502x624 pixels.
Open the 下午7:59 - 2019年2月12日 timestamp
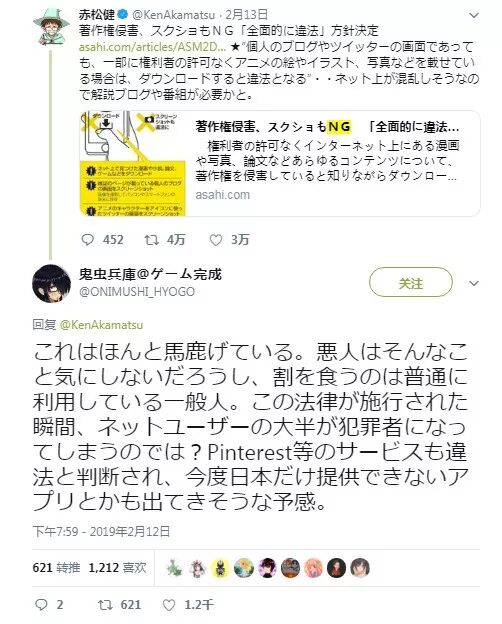coord(102,531)
